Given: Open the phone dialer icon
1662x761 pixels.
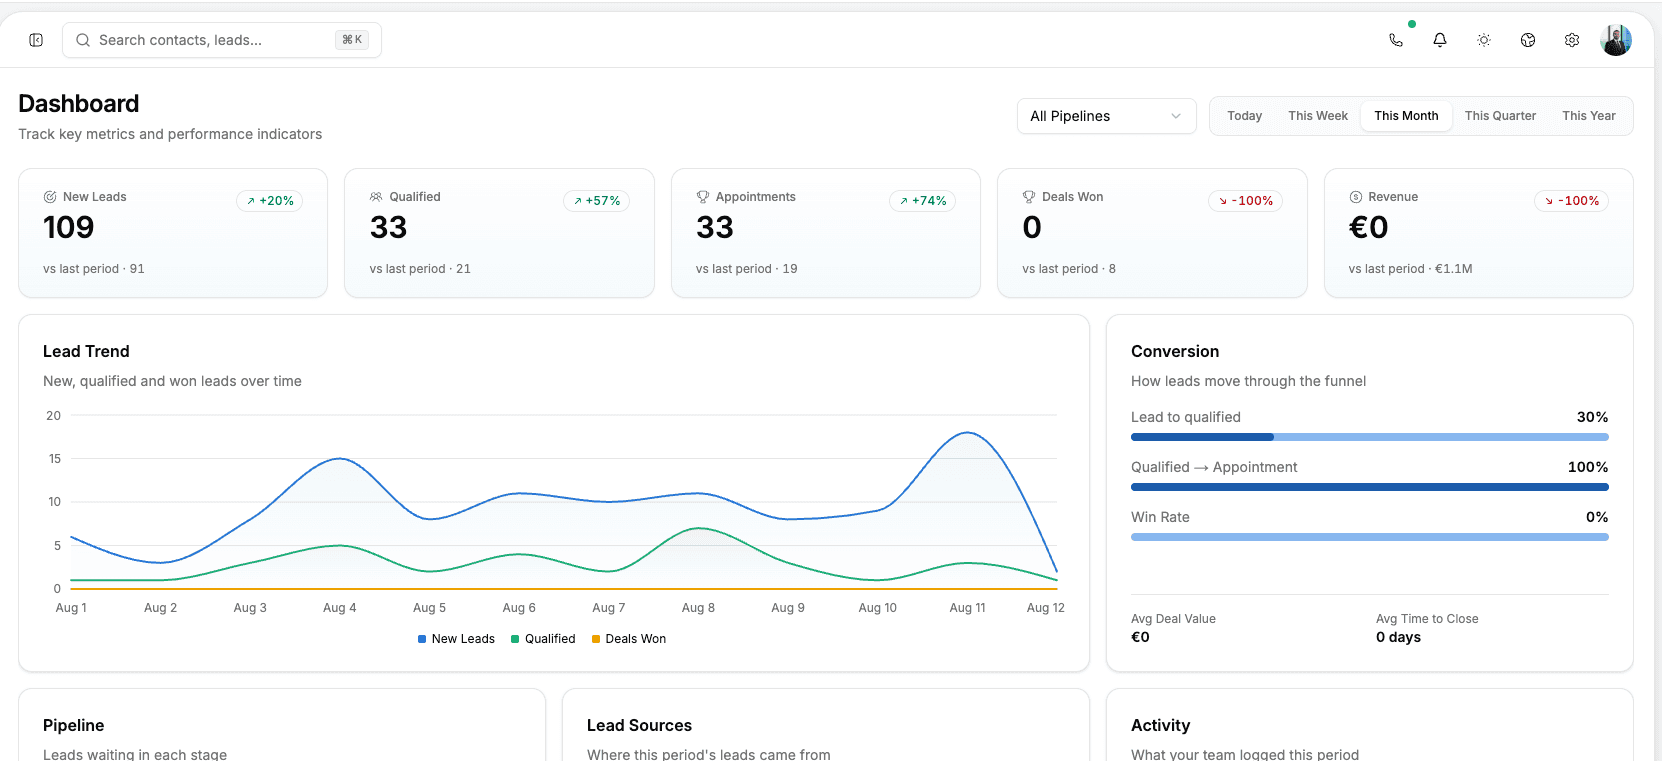Looking at the screenshot, I should click(1396, 40).
